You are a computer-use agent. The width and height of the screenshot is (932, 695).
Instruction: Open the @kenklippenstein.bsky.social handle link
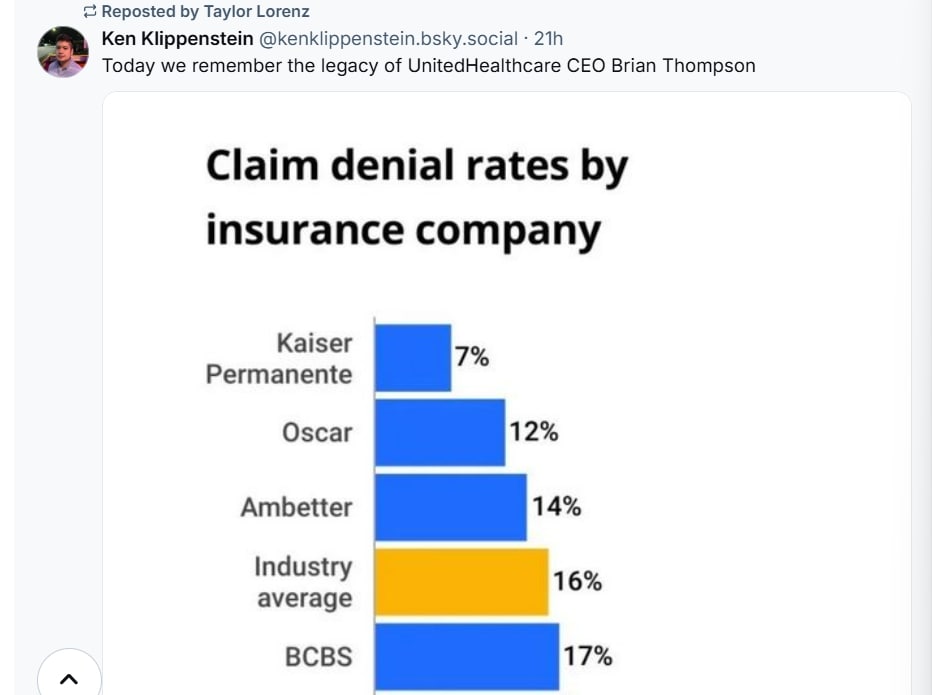pyautogui.click(x=389, y=39)
